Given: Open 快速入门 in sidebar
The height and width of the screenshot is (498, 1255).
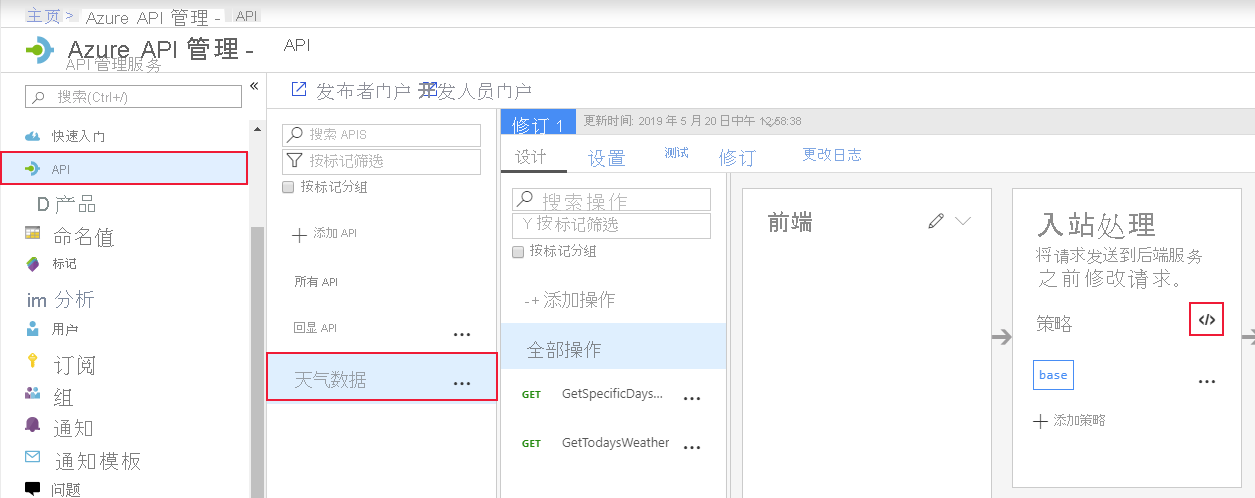Looking at the screenshot, I should click(79, 136).
